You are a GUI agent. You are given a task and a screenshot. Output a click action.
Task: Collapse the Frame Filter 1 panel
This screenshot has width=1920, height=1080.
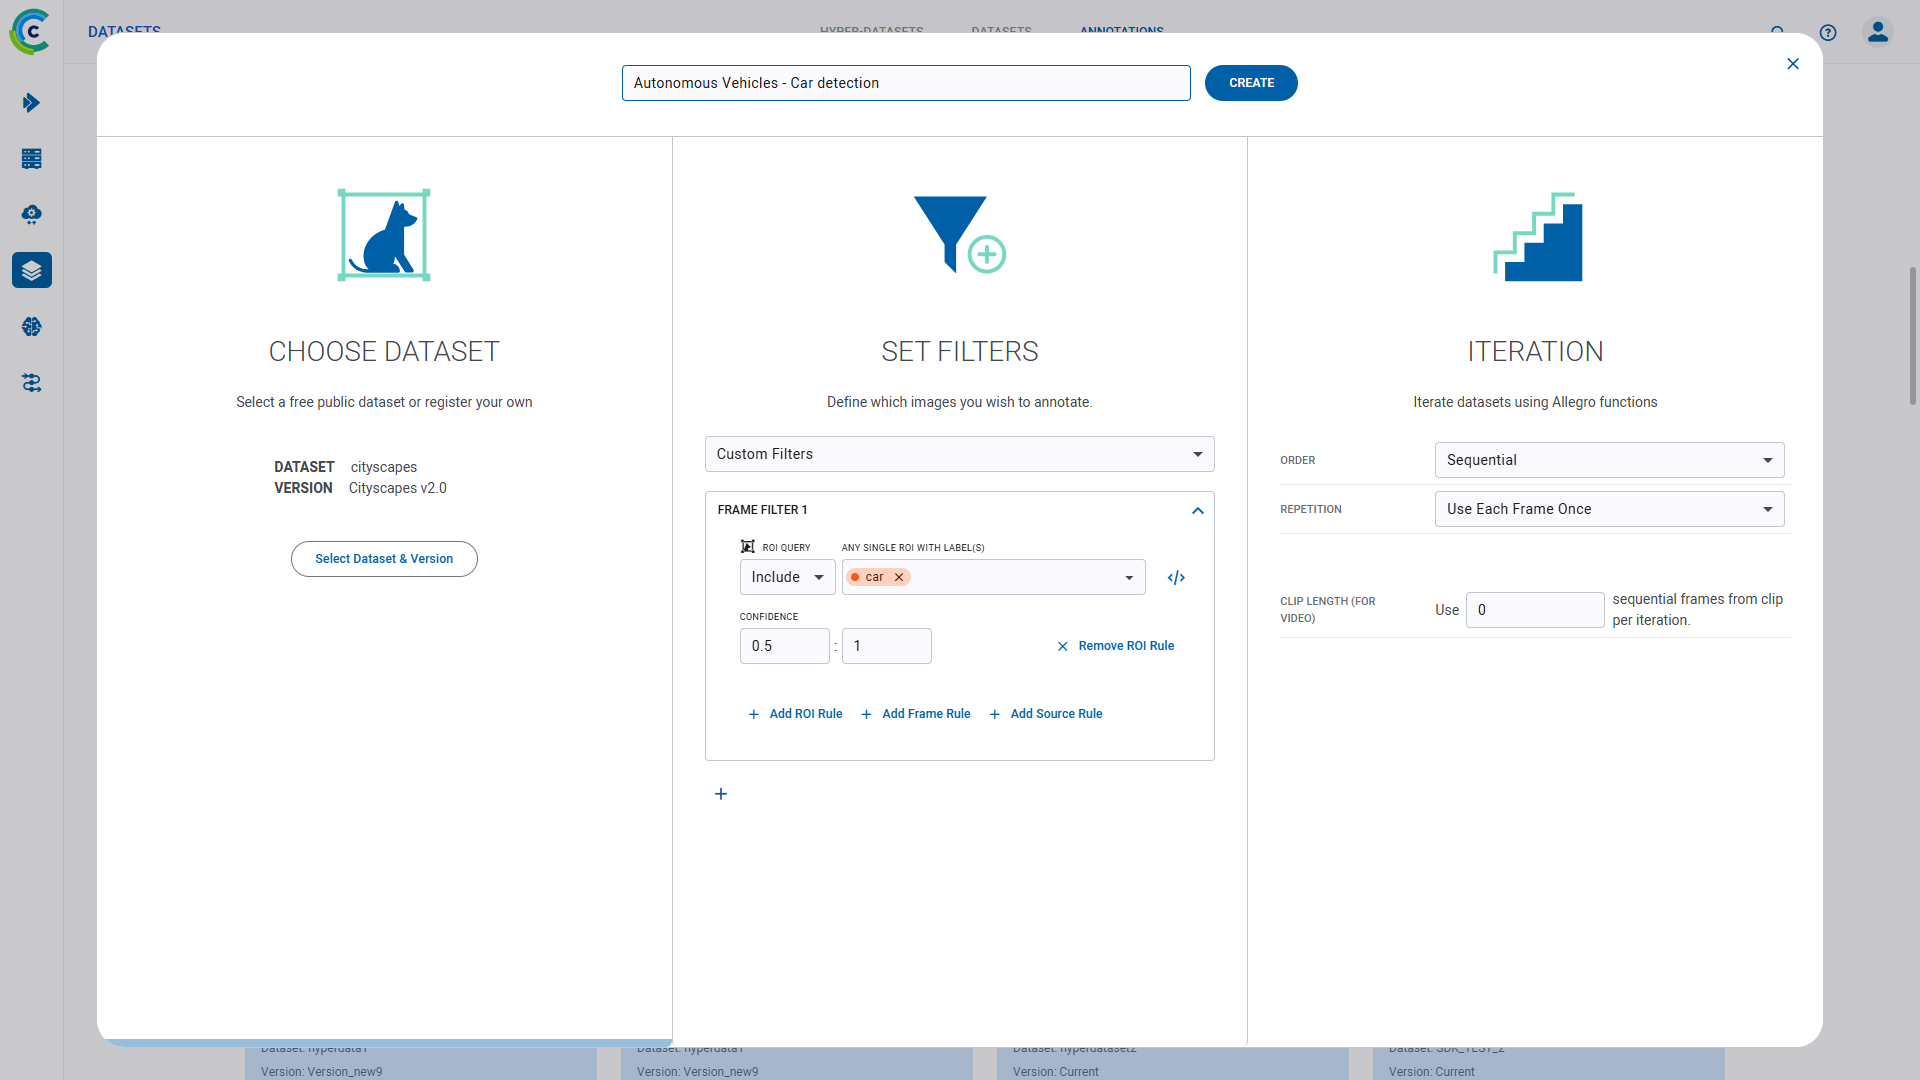1197,511
